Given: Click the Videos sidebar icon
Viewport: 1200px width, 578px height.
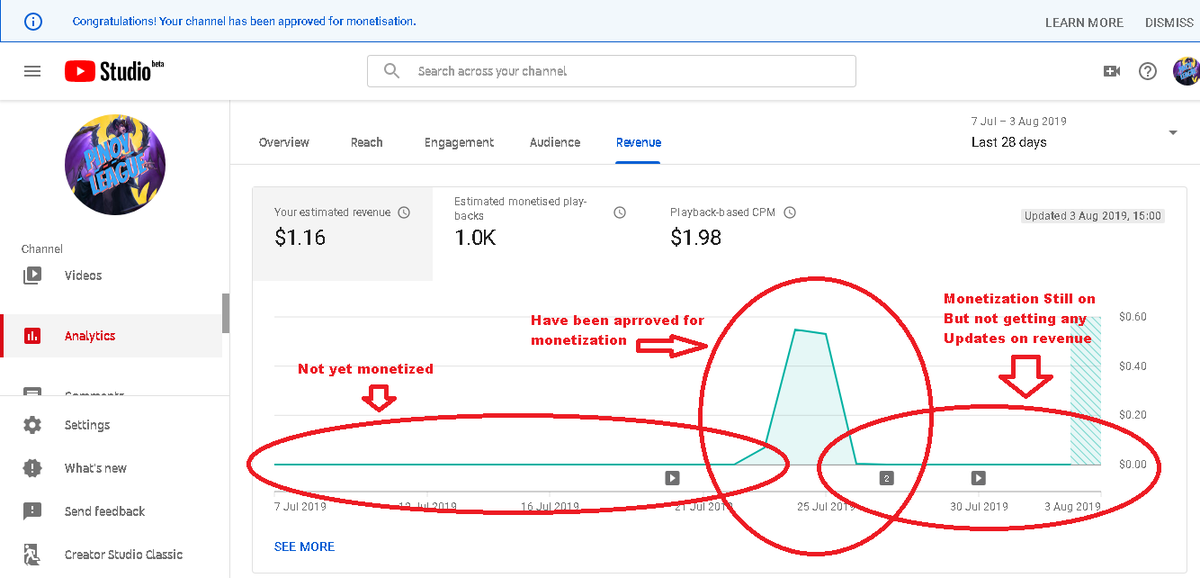Looking at the screenshot, I should [x=32, y=275].
